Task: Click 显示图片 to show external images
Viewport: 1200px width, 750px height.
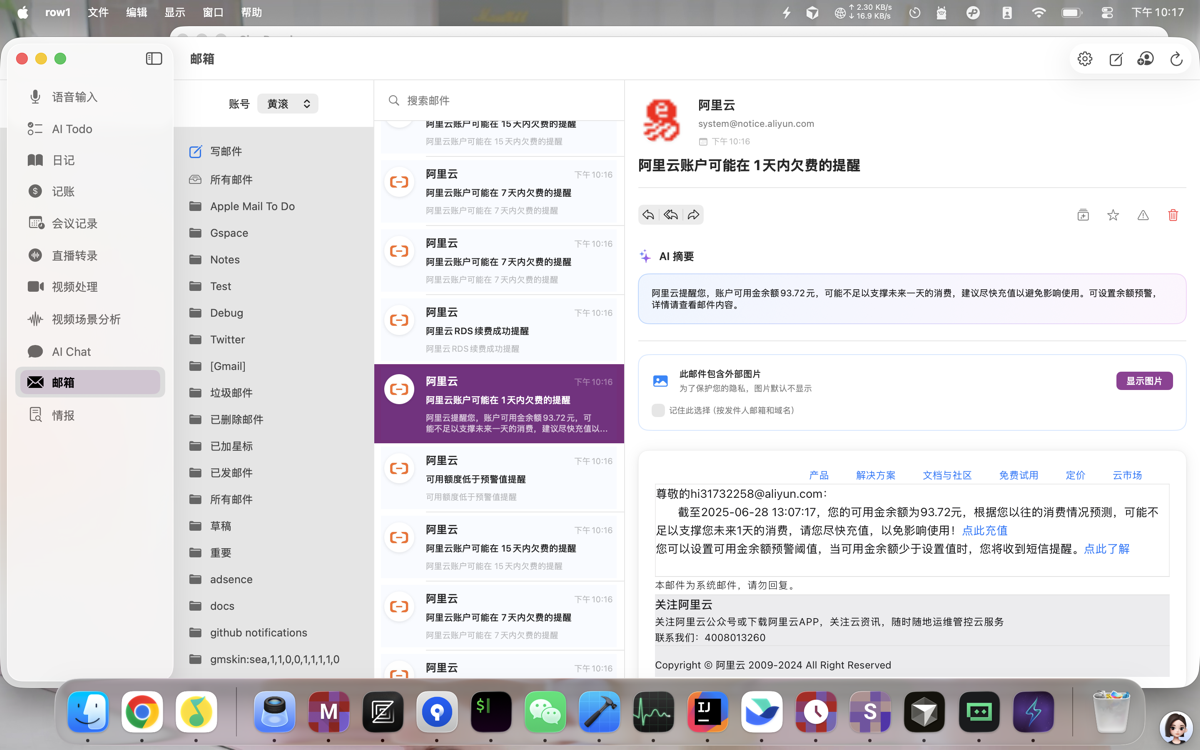Action: point(1143,381)
